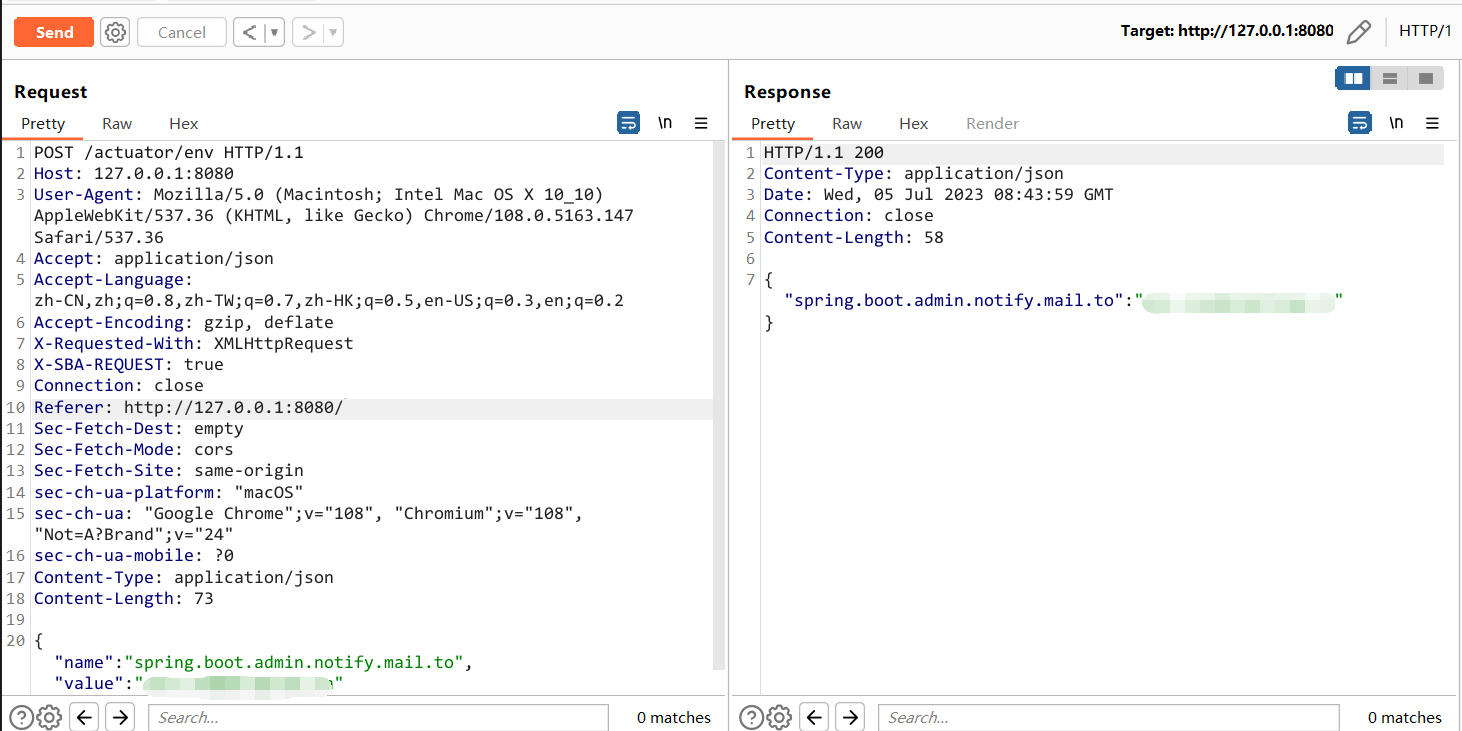The width and height of the screenshot is (1462, 731).
Task: Click the HTTP/1.1 200 status line
Action: pos(824,153)
